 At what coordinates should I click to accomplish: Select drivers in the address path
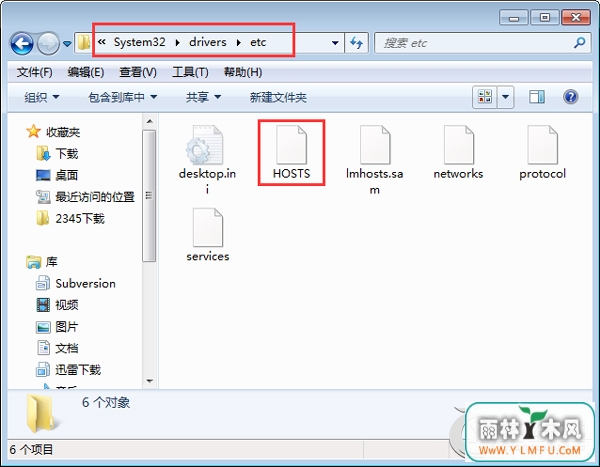point(208,42)
